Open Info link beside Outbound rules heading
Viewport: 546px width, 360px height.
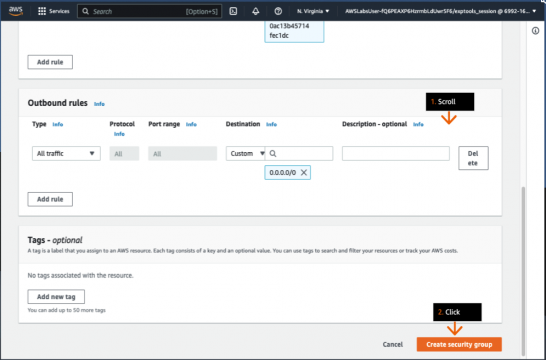pos(99,104)
